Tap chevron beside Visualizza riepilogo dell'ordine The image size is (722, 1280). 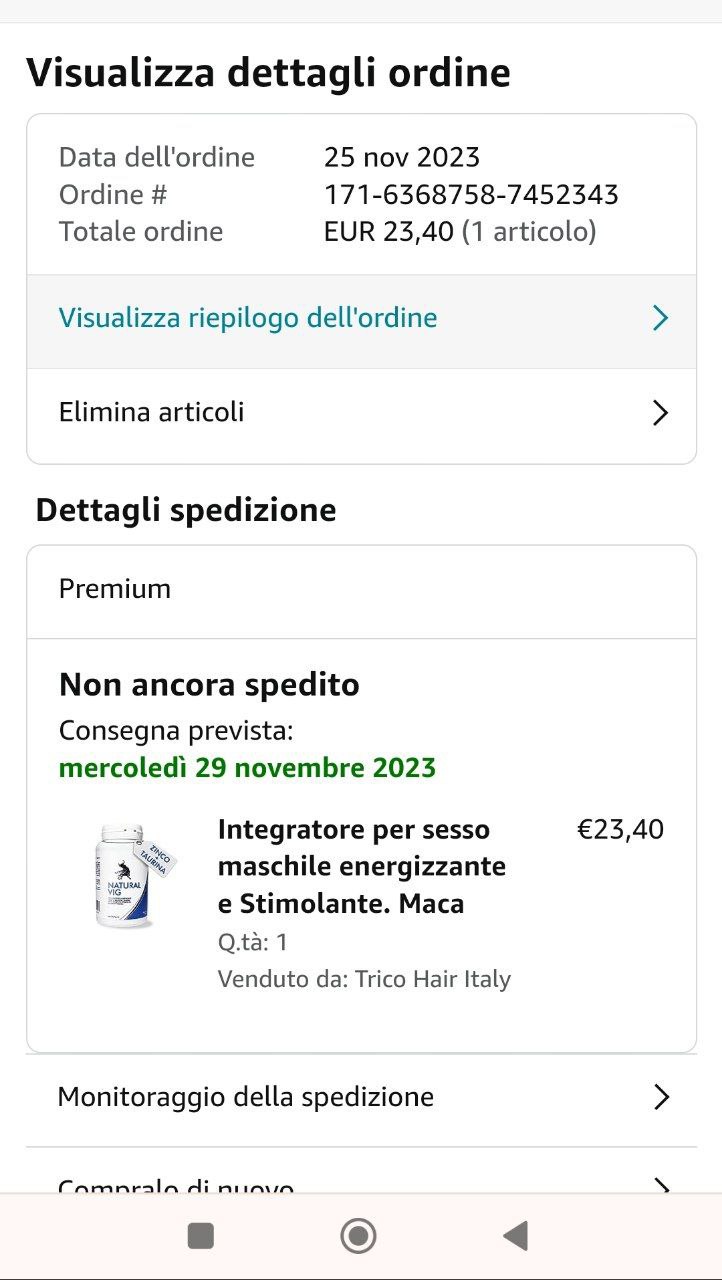pos(660,319)
